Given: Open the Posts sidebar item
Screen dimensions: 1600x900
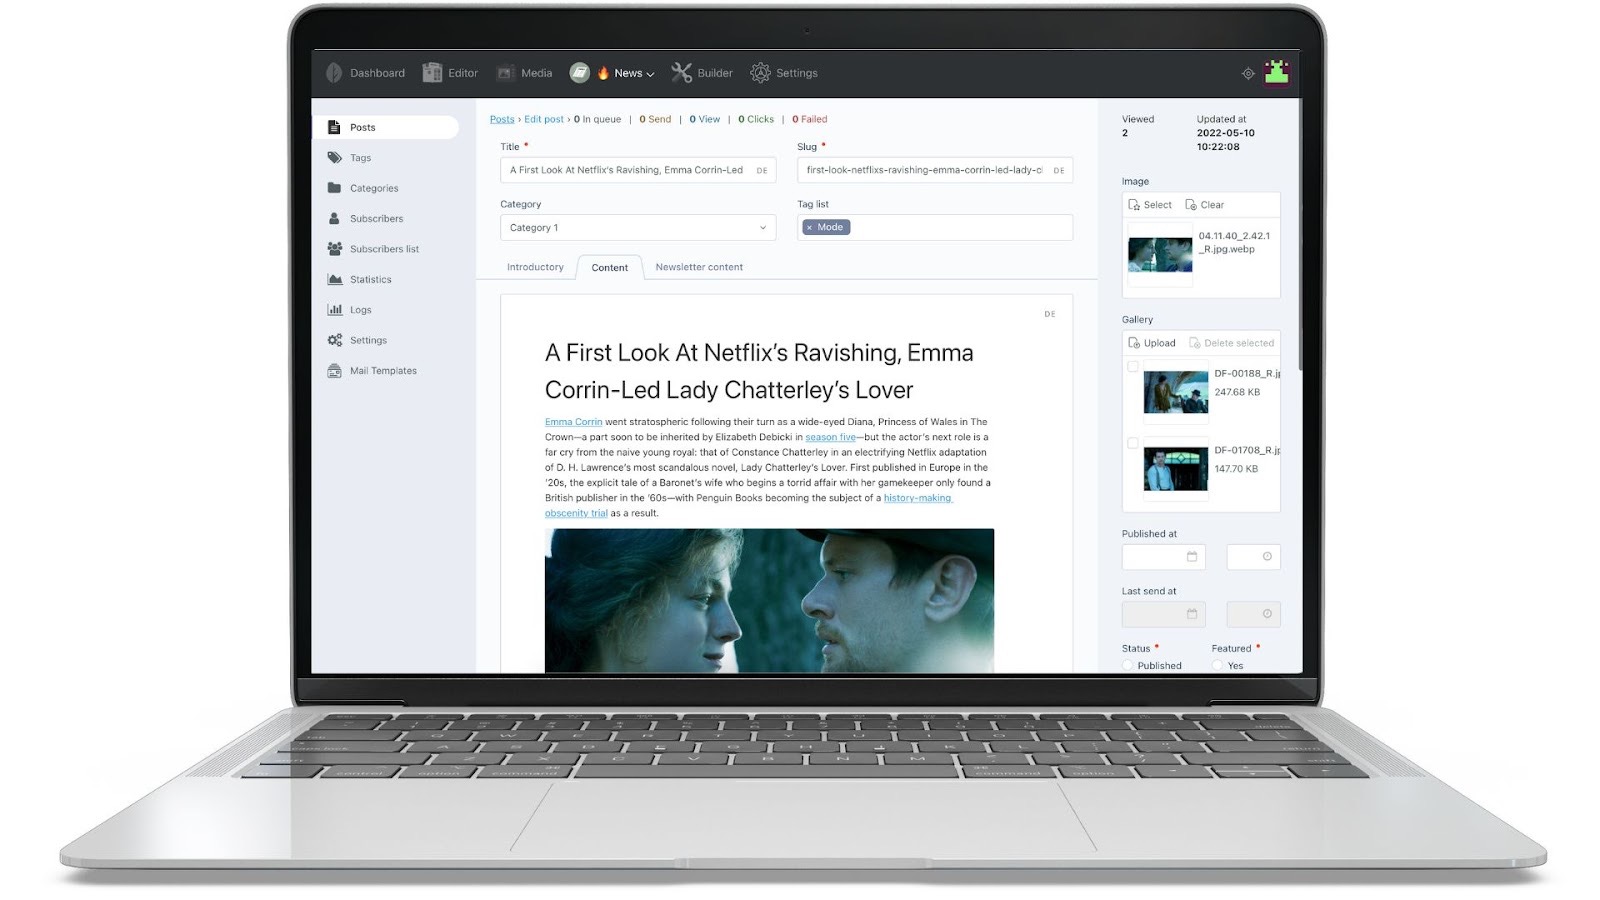Looking at the screenshot, I should (386, 127).
